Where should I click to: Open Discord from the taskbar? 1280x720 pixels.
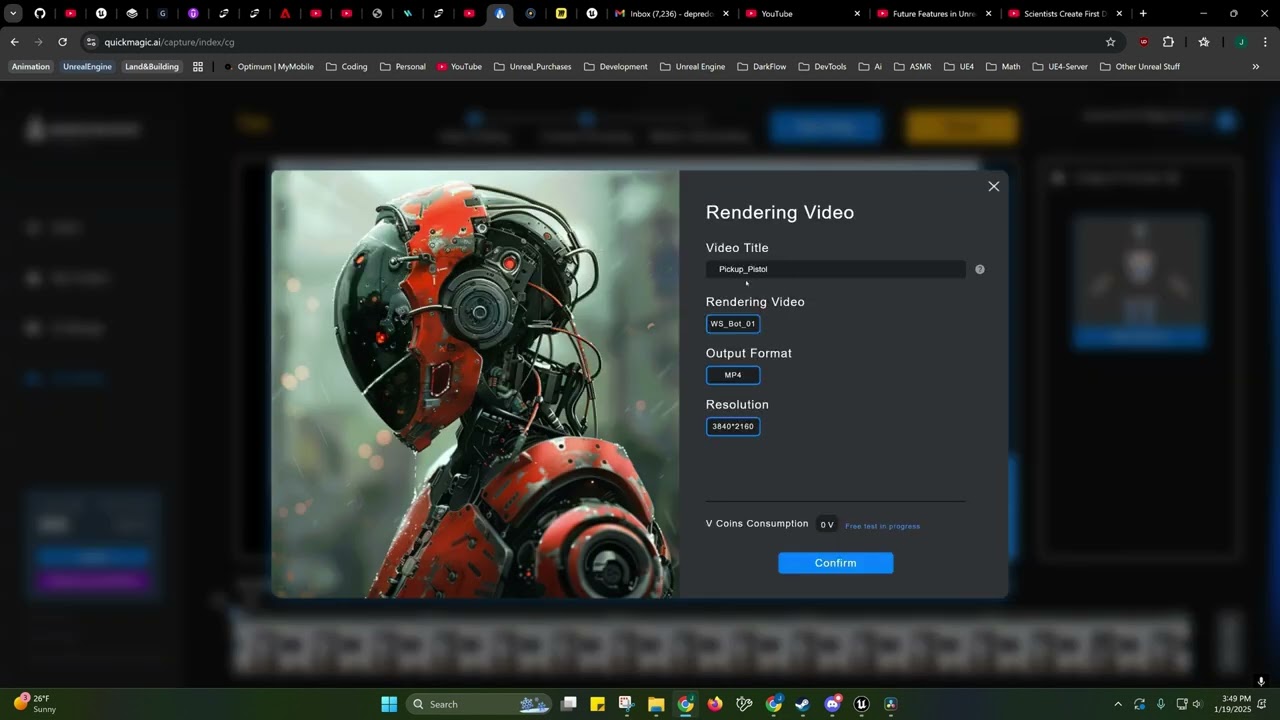pos(832,704)
